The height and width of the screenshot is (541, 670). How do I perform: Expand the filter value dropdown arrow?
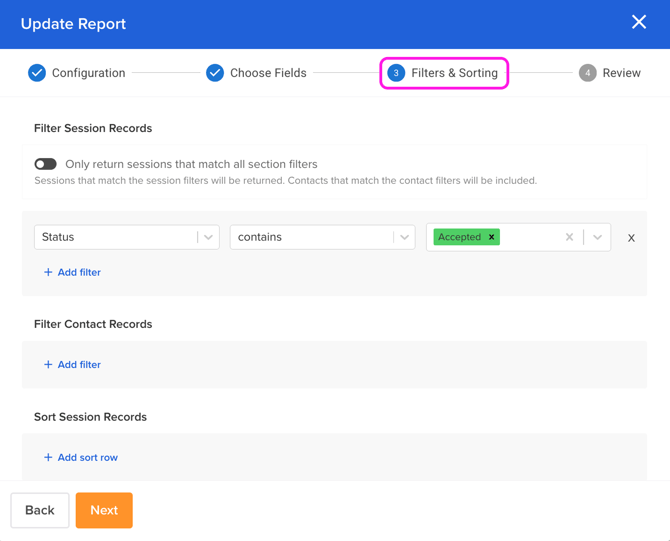point(597,237)
